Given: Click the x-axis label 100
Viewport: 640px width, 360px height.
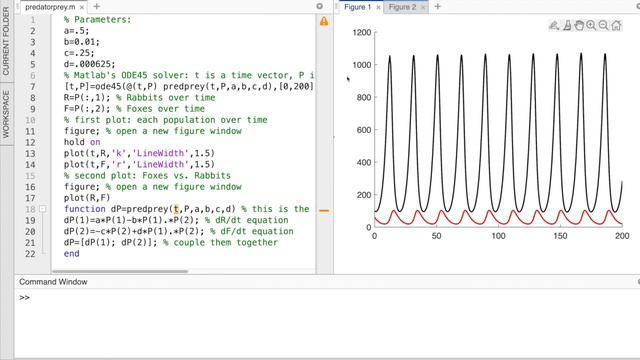Looking at the screenshot, I should (x=498, y=236).
